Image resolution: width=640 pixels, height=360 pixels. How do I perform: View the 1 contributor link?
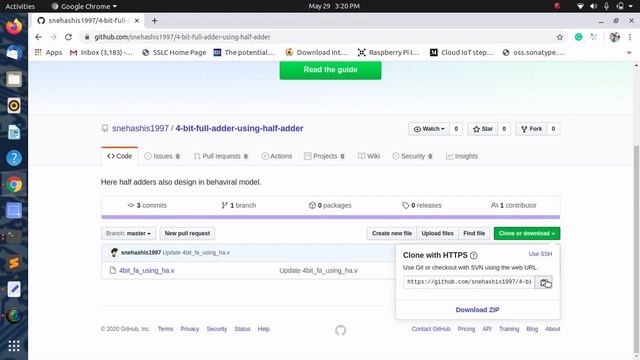pos(513,205)
